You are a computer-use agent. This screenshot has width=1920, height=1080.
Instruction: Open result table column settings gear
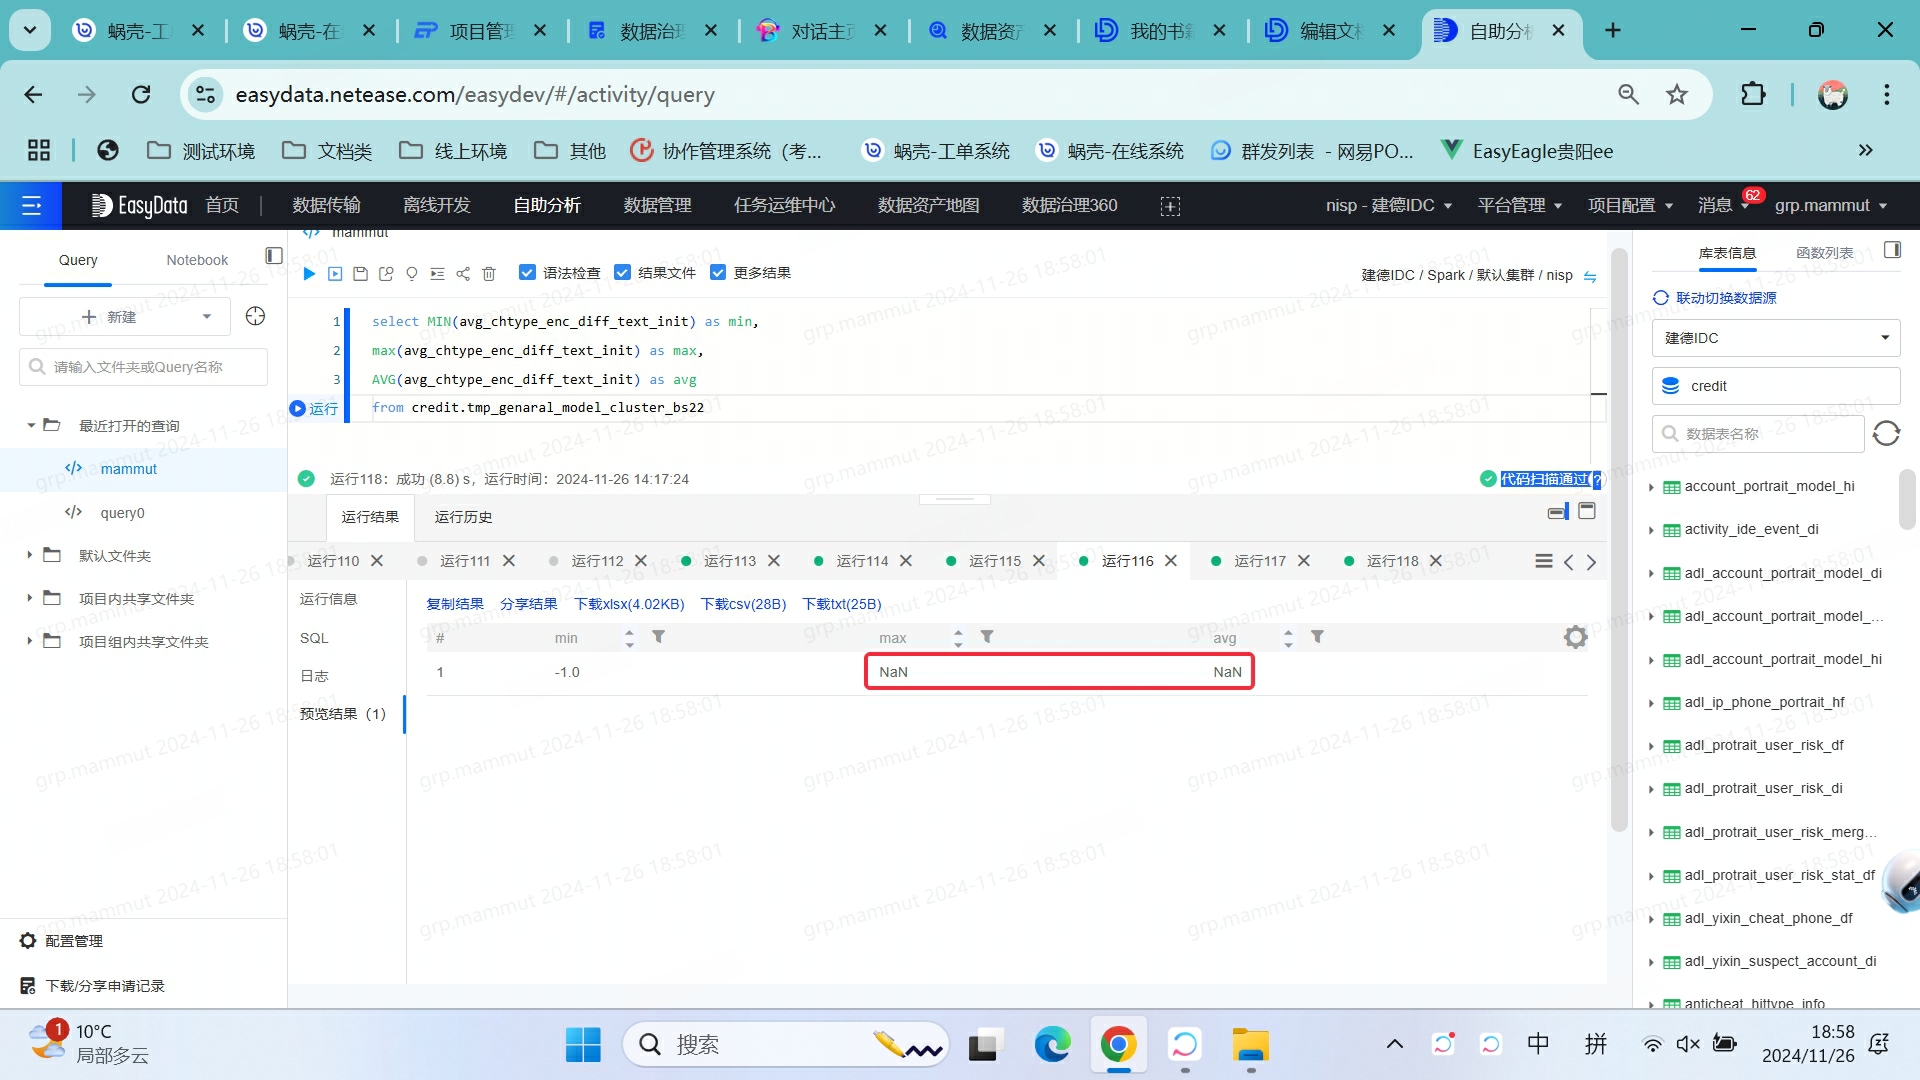1575,637
